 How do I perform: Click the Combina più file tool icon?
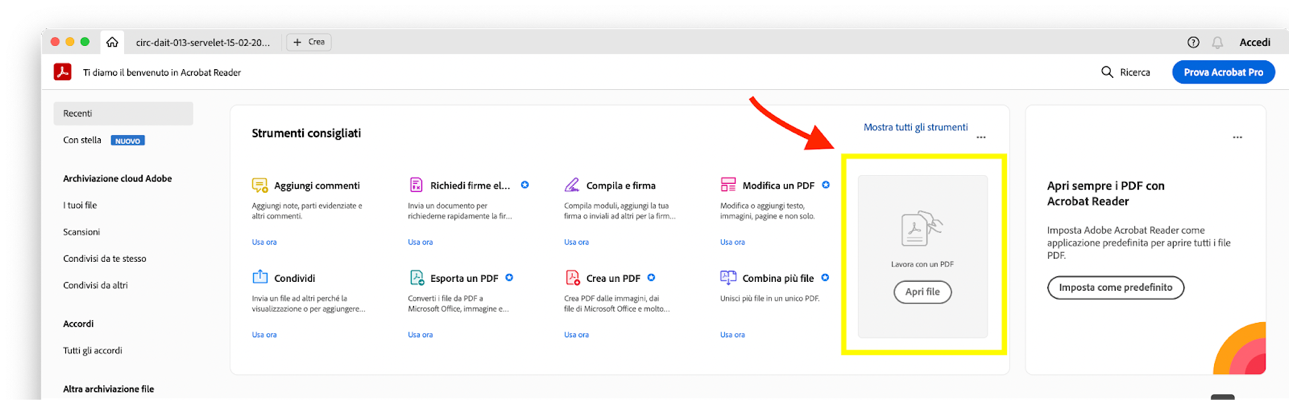728,277
